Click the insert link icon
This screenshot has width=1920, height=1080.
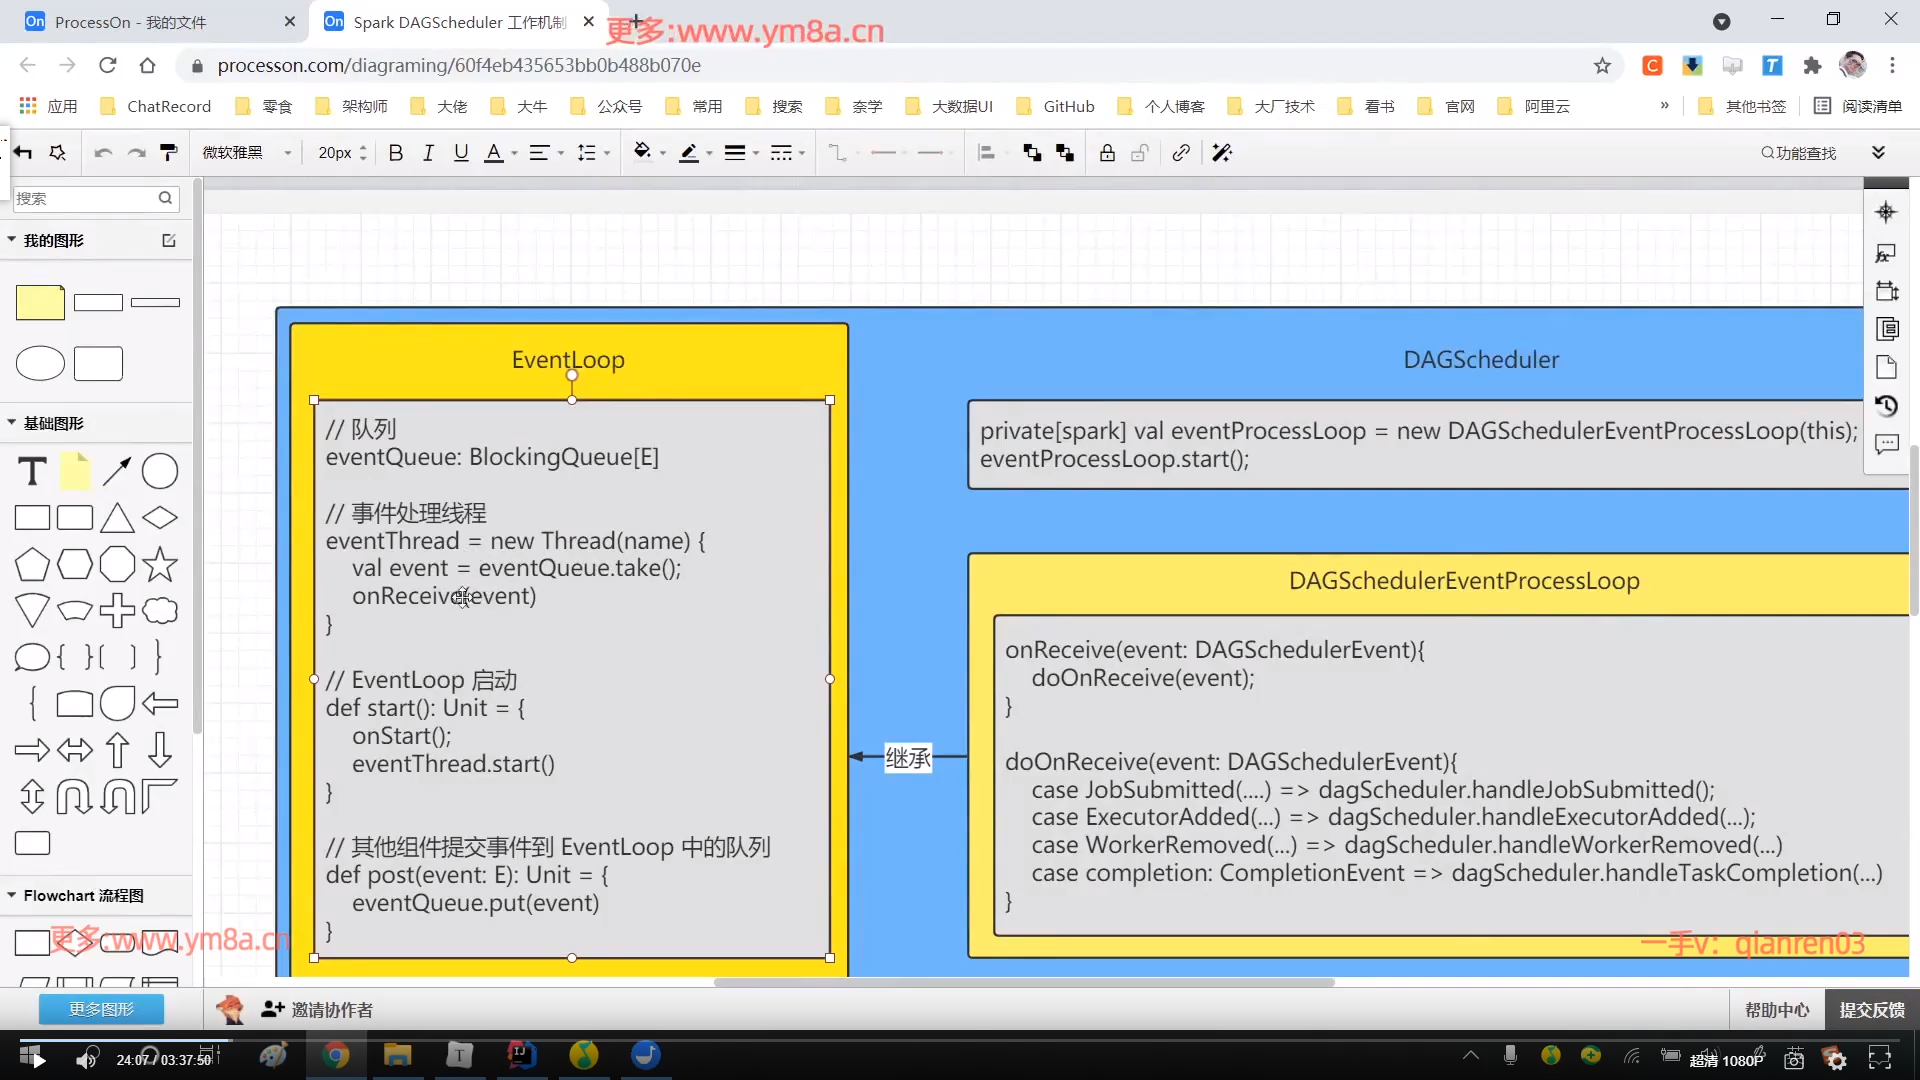click(x=1181, y=153)
